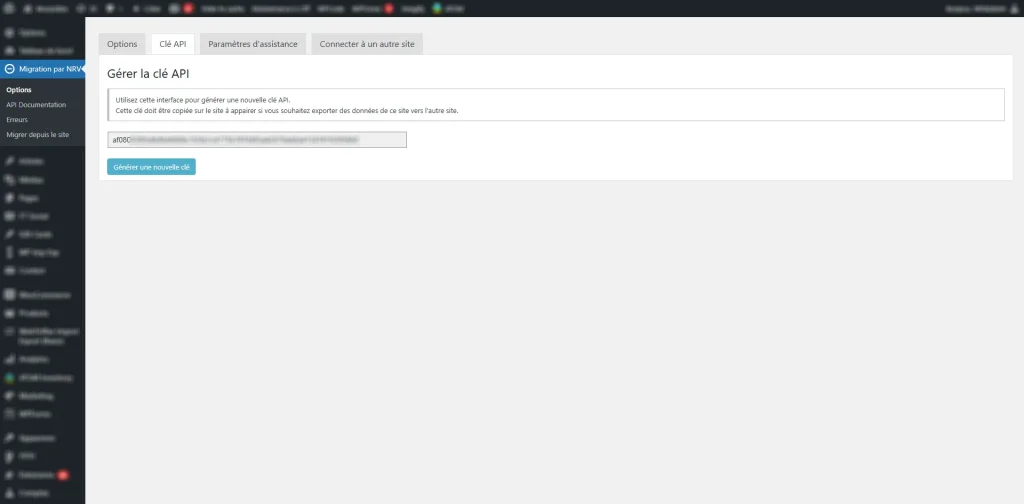Image resolution: width=1024 pixels, height=504 pixels.
Task: Click Migration par NRV sidebar menu
Action: pyautogui.click(x=42, y=69)
